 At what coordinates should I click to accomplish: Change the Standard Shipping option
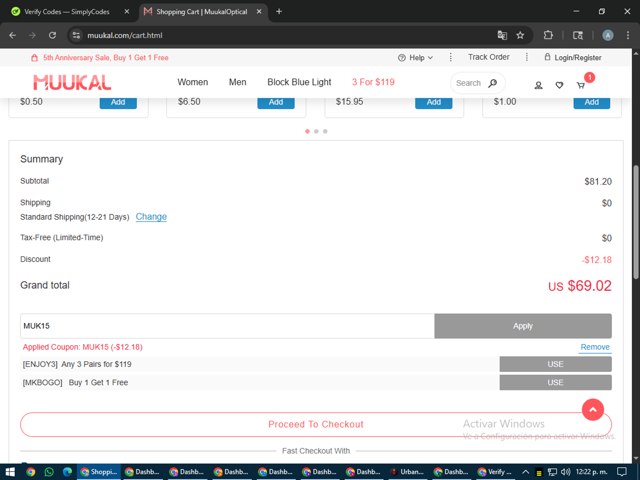click(151, 217)
